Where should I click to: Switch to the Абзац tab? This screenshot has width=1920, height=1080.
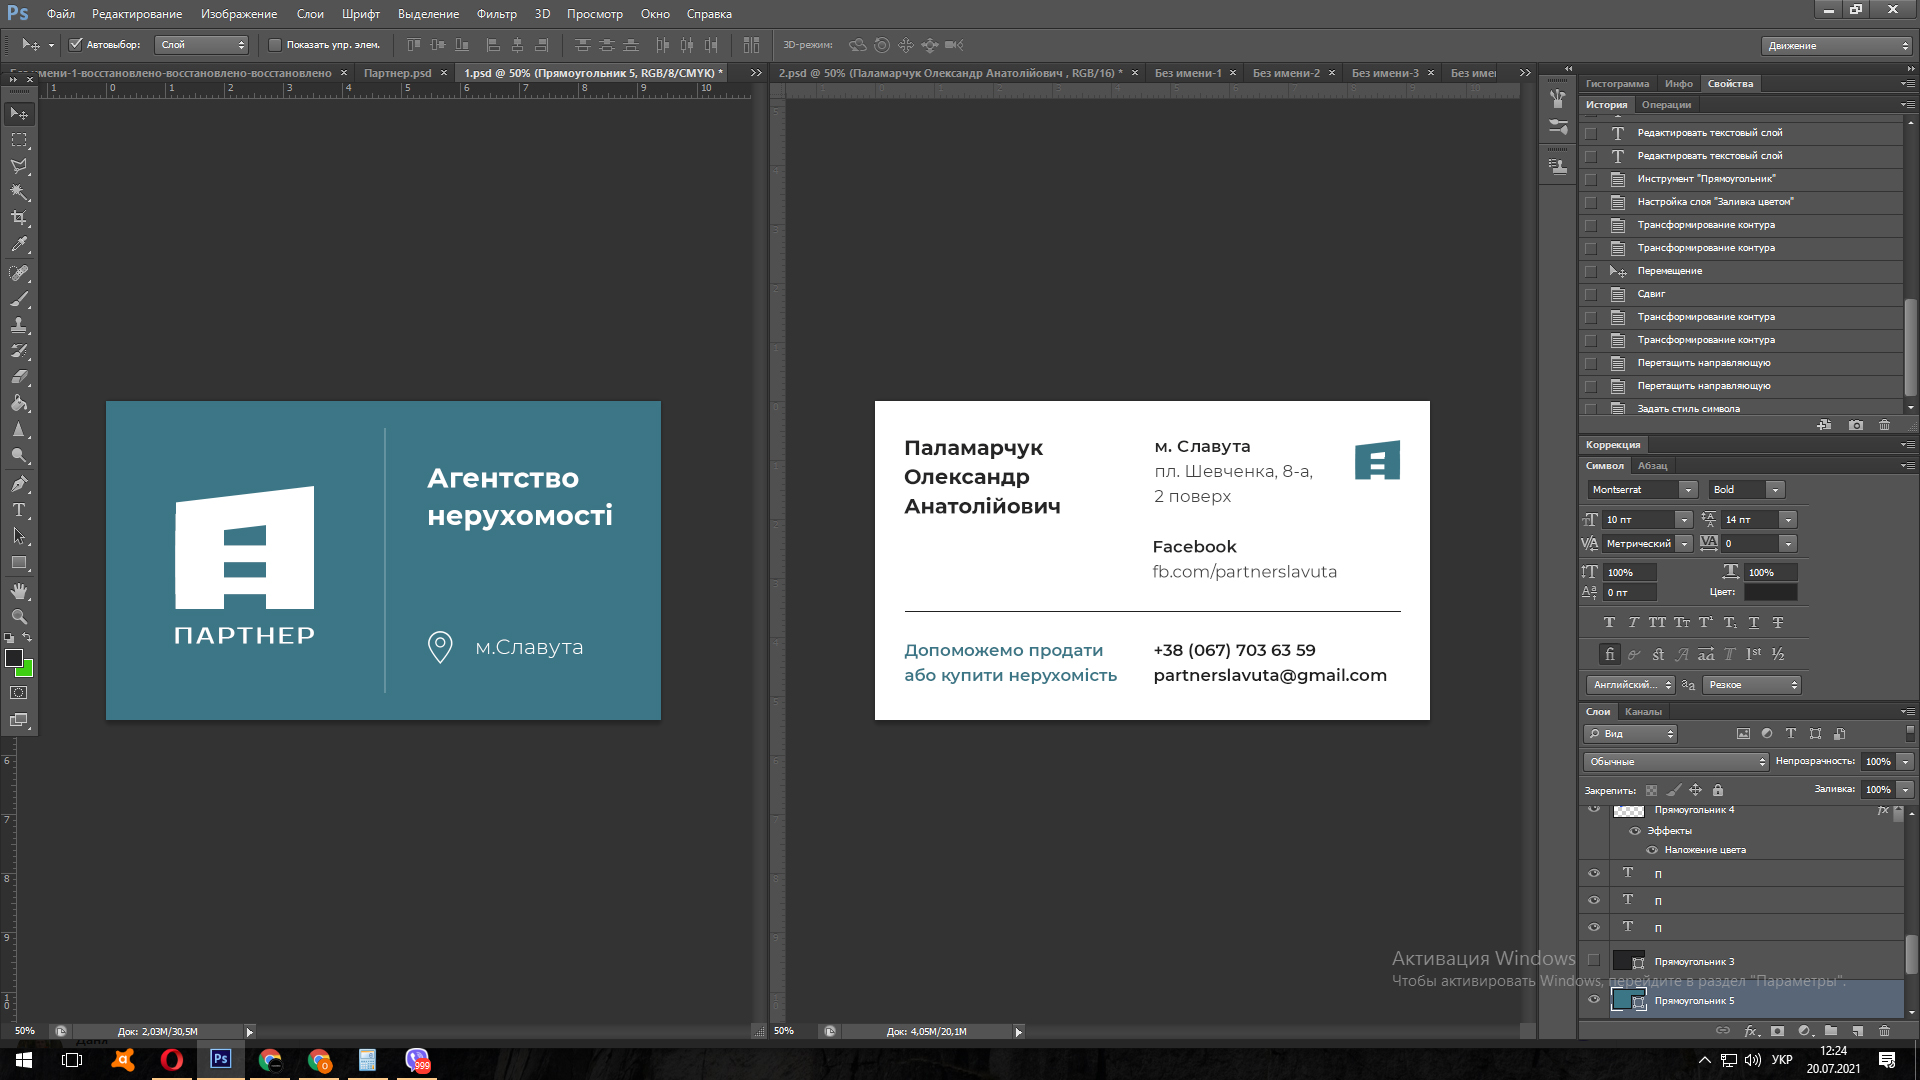[x=1652, y=466]
